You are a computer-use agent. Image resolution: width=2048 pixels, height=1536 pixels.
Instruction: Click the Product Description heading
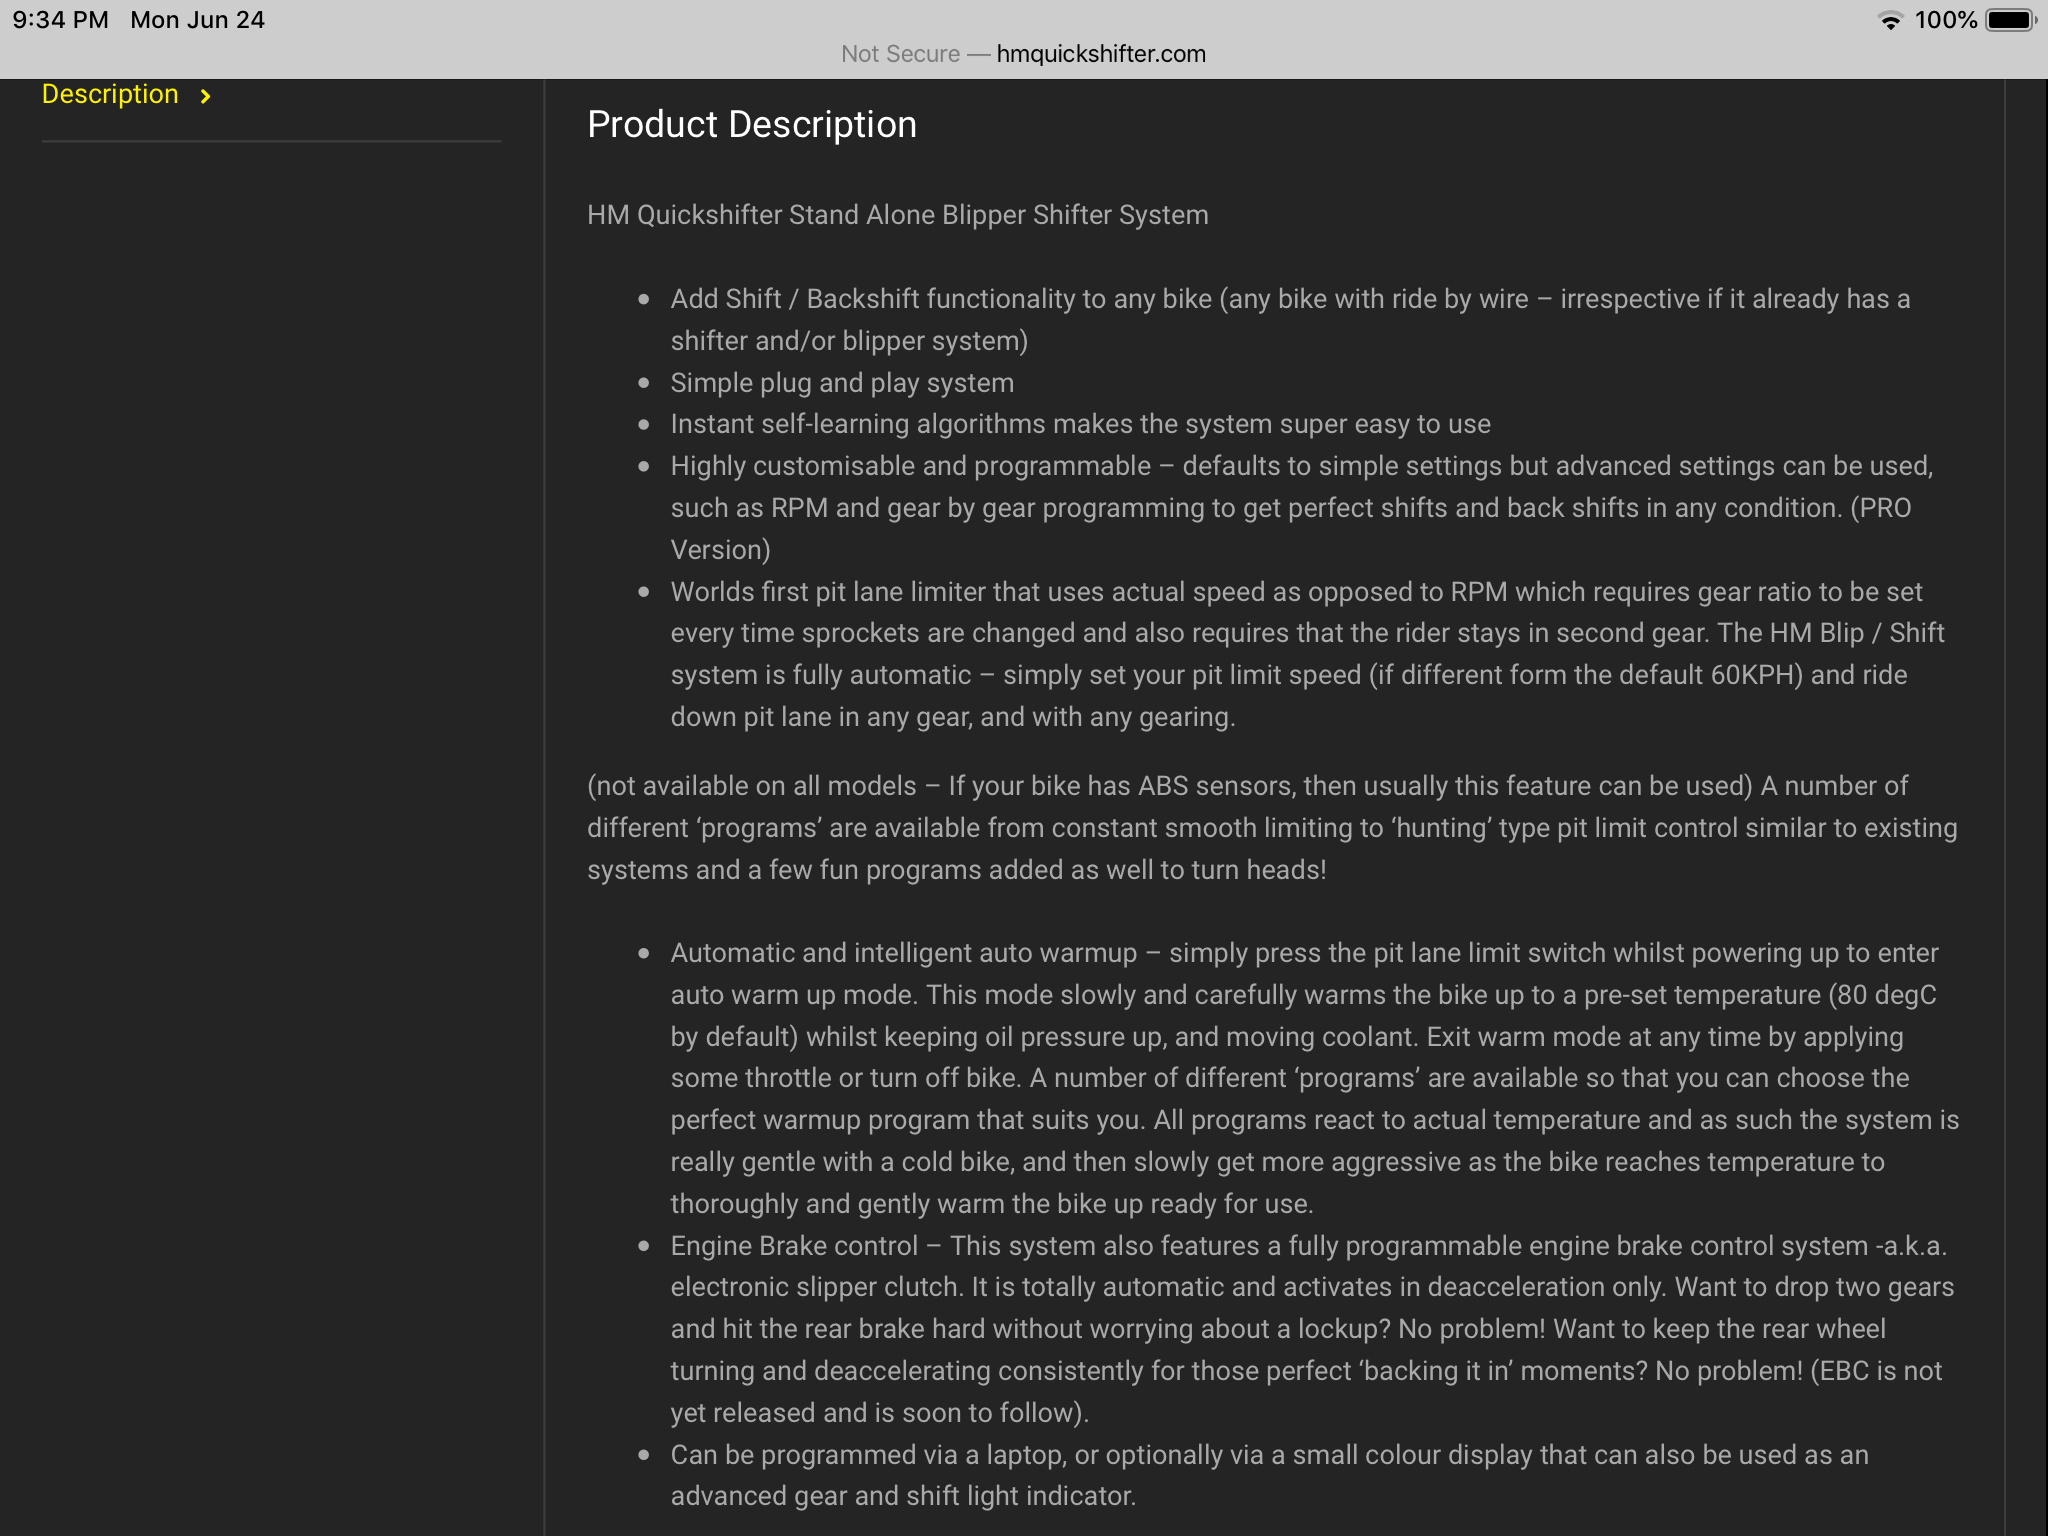pyautogui.click(x=751, y=125)
